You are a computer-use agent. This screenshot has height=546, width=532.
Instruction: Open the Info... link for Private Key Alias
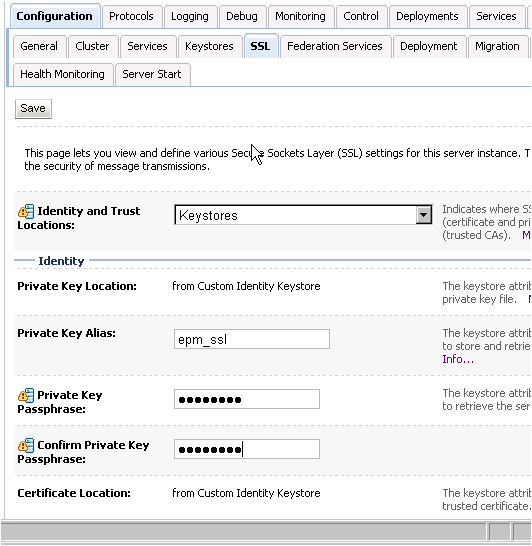click(458, 359)
